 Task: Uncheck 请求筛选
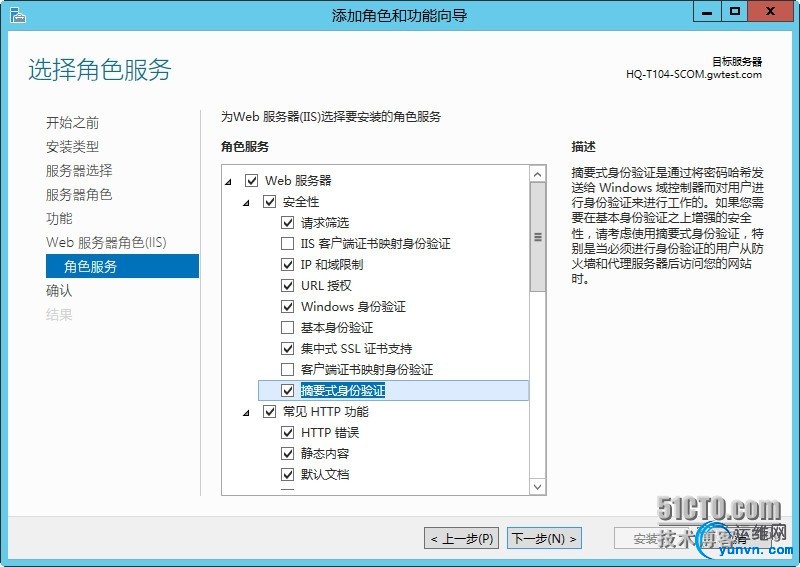288,223
